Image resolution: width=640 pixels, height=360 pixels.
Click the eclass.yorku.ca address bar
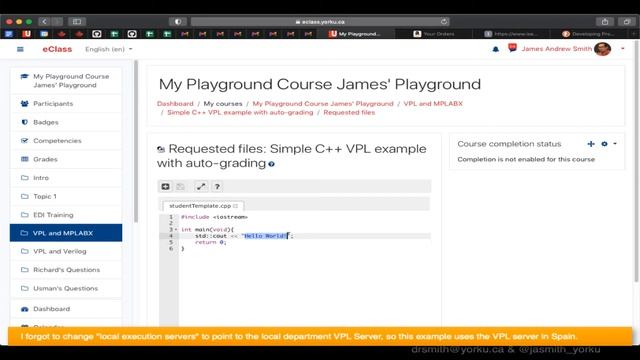point(320,22)
